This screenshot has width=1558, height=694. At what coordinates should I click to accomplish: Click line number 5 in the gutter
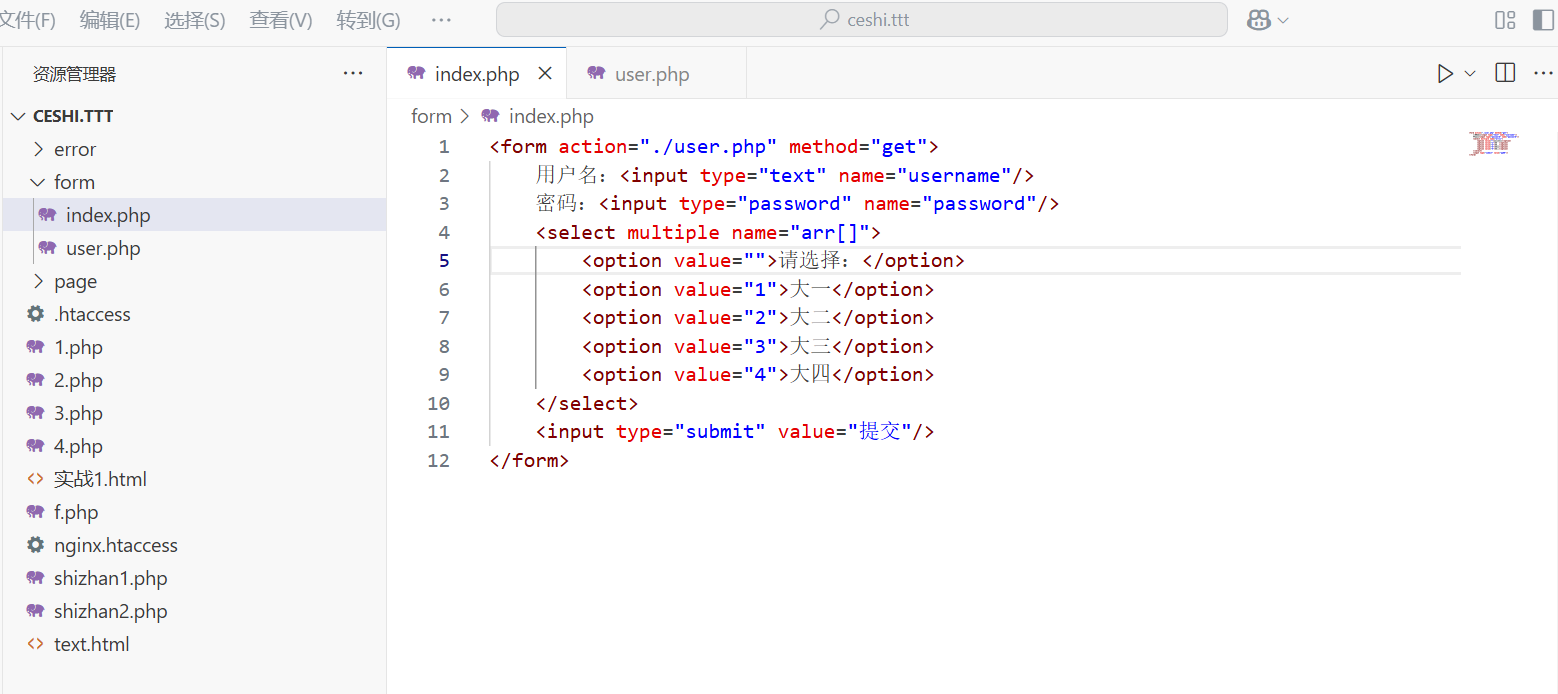point(443,261)
